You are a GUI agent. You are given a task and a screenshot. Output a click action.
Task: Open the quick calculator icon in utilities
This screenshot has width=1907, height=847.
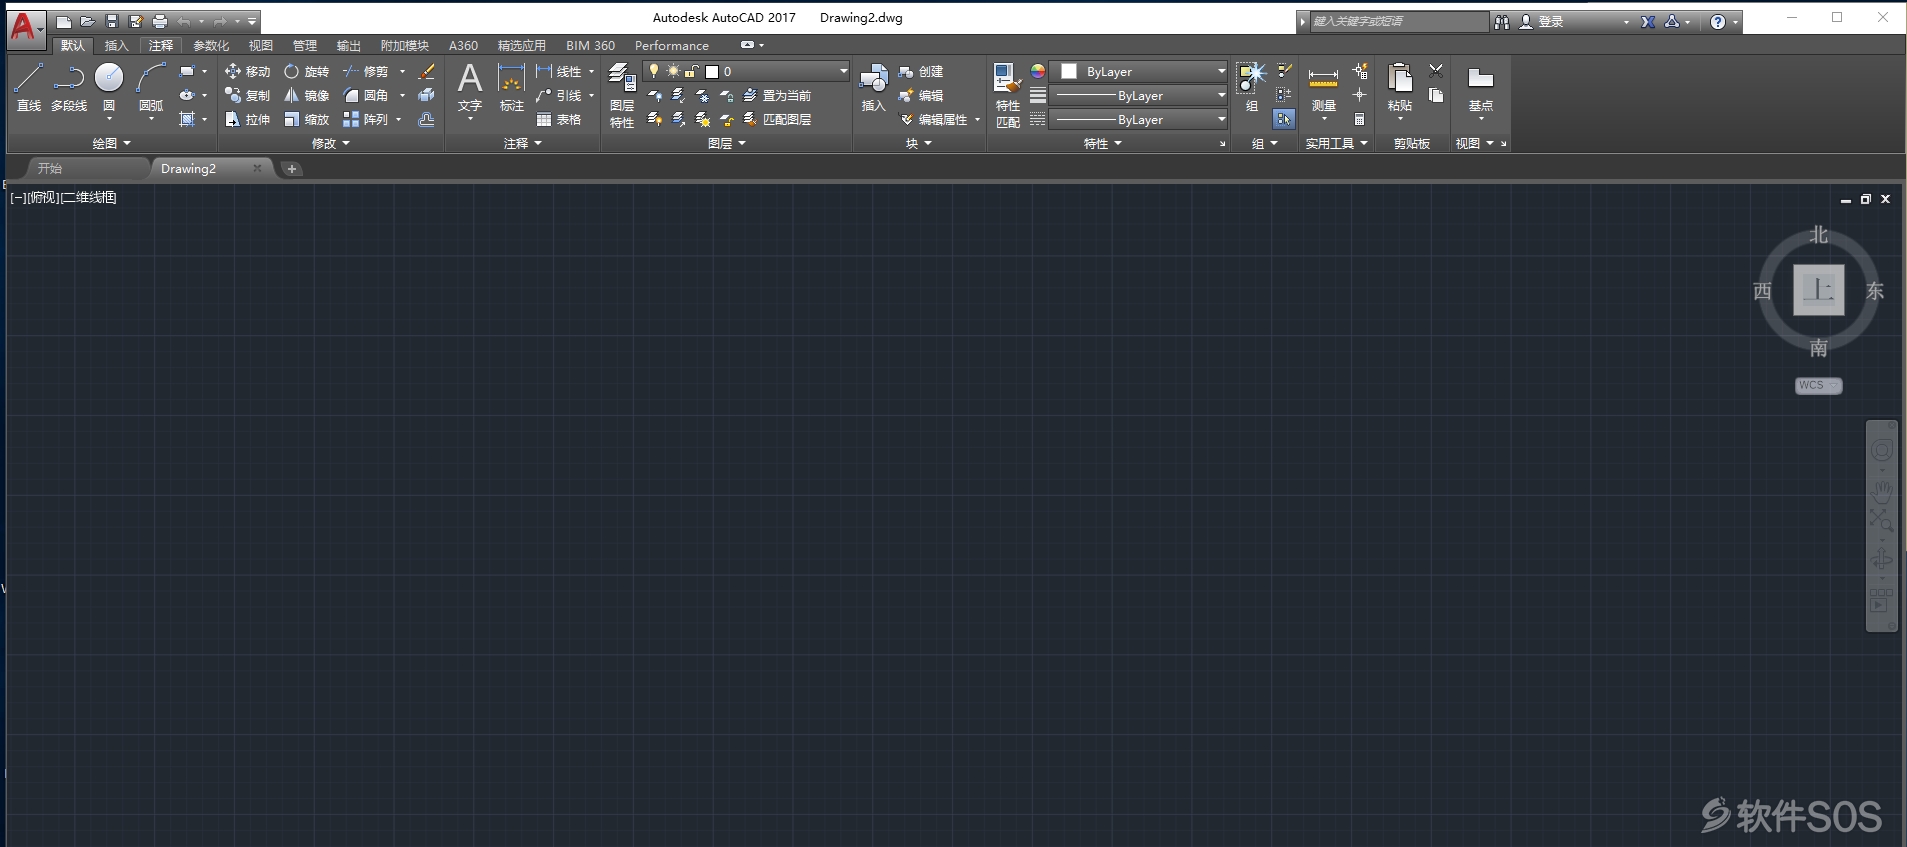point(1359,119)
